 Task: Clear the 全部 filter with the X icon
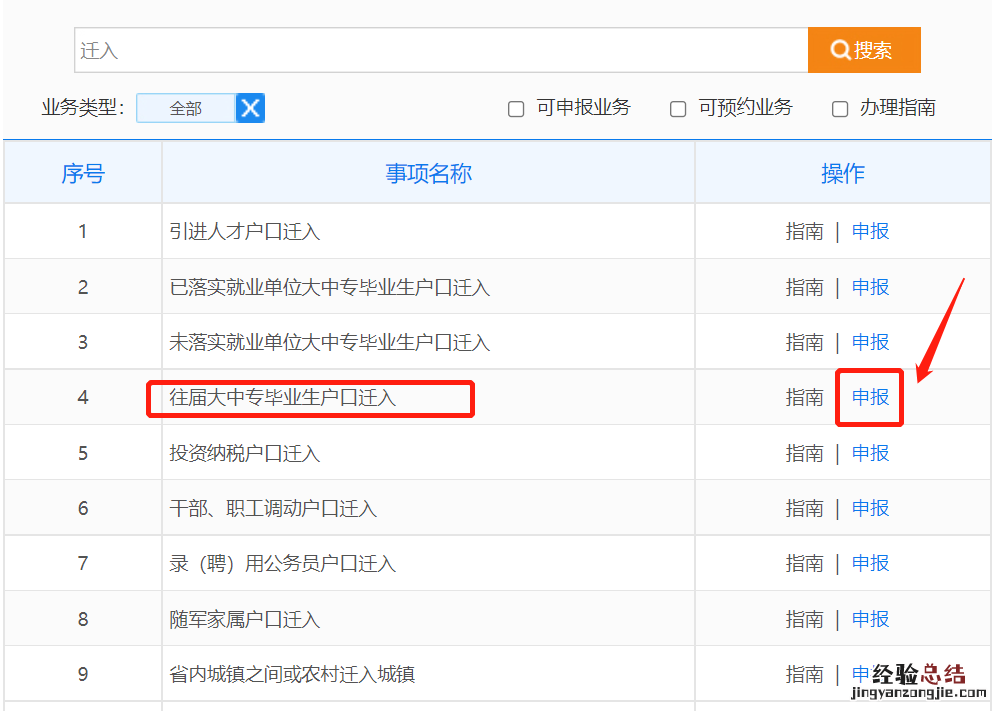[250, 108]
